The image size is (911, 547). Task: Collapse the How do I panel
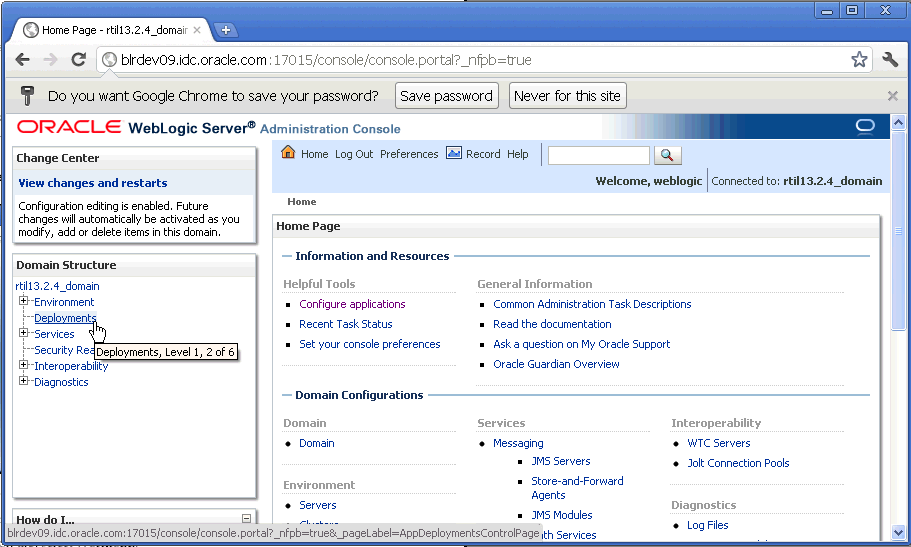(246, 519)
